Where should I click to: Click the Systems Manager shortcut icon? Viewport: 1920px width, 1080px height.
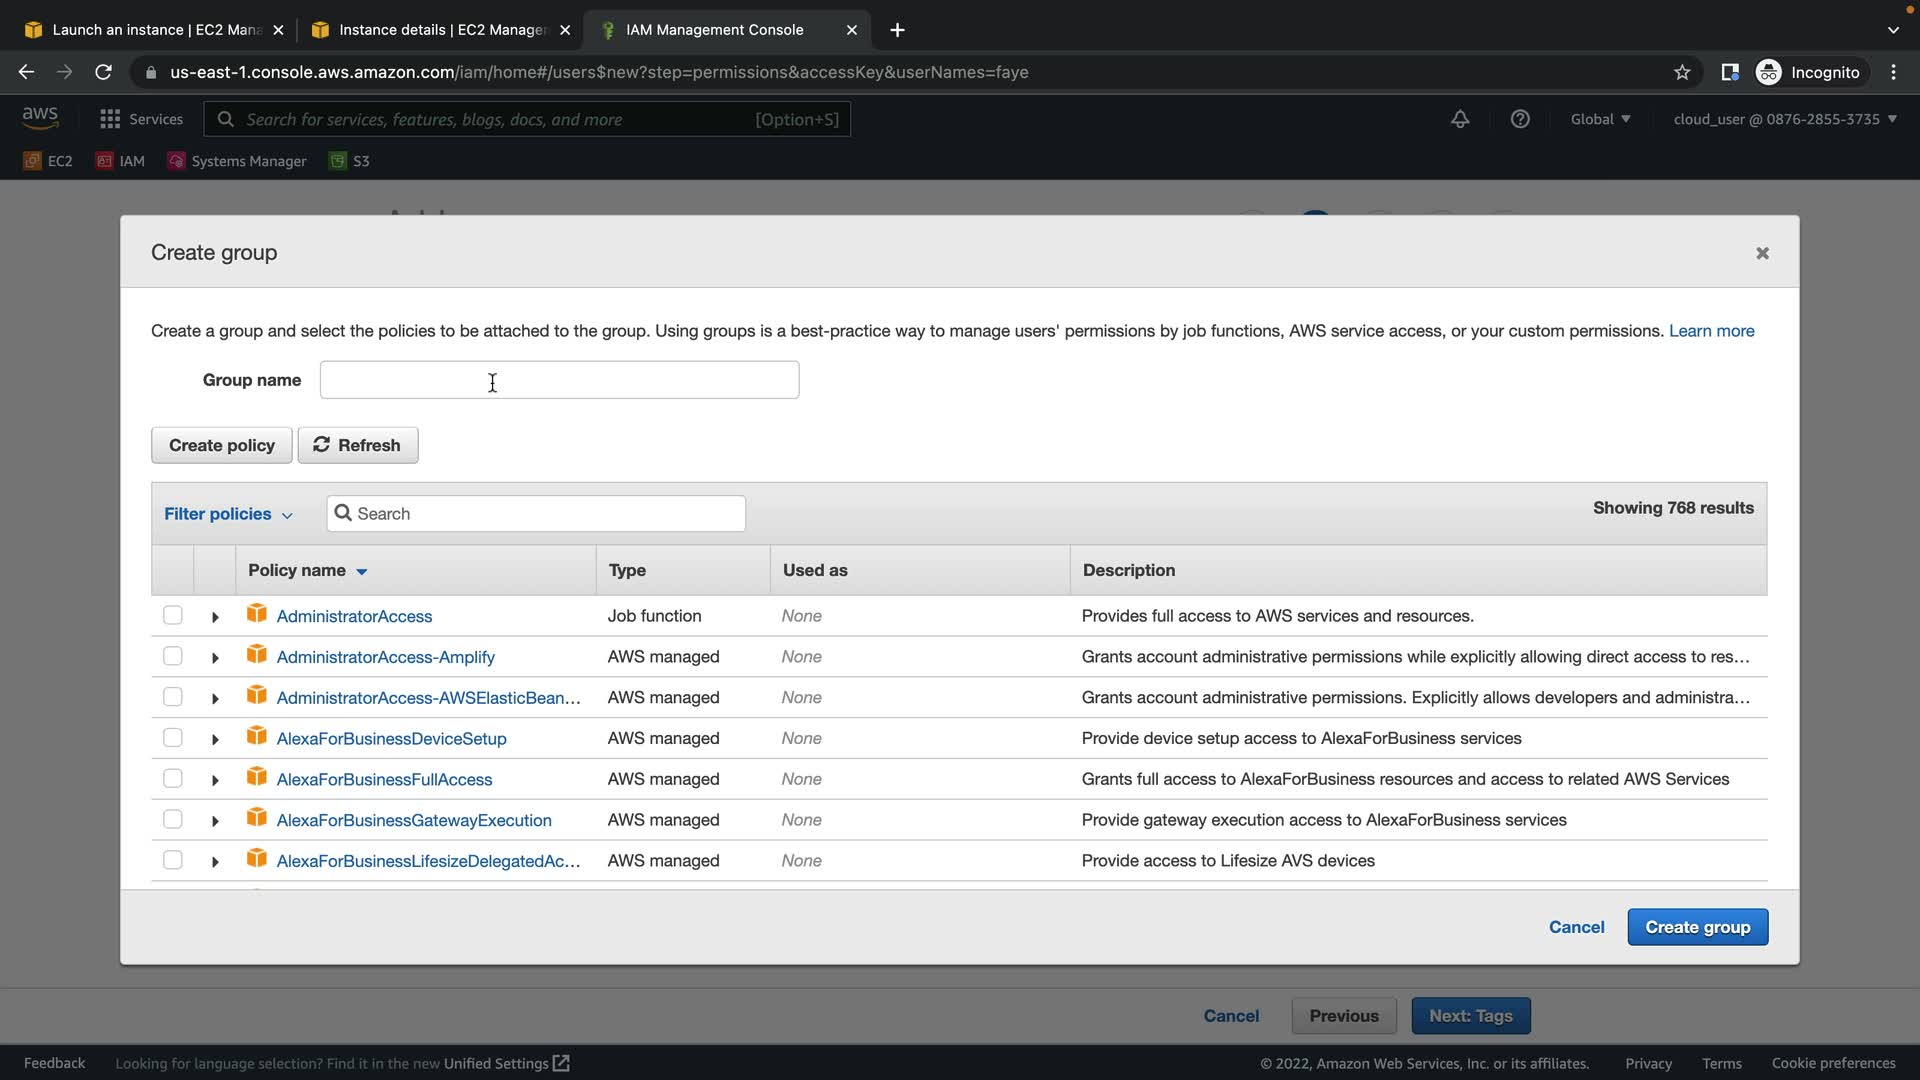[177, 161]
